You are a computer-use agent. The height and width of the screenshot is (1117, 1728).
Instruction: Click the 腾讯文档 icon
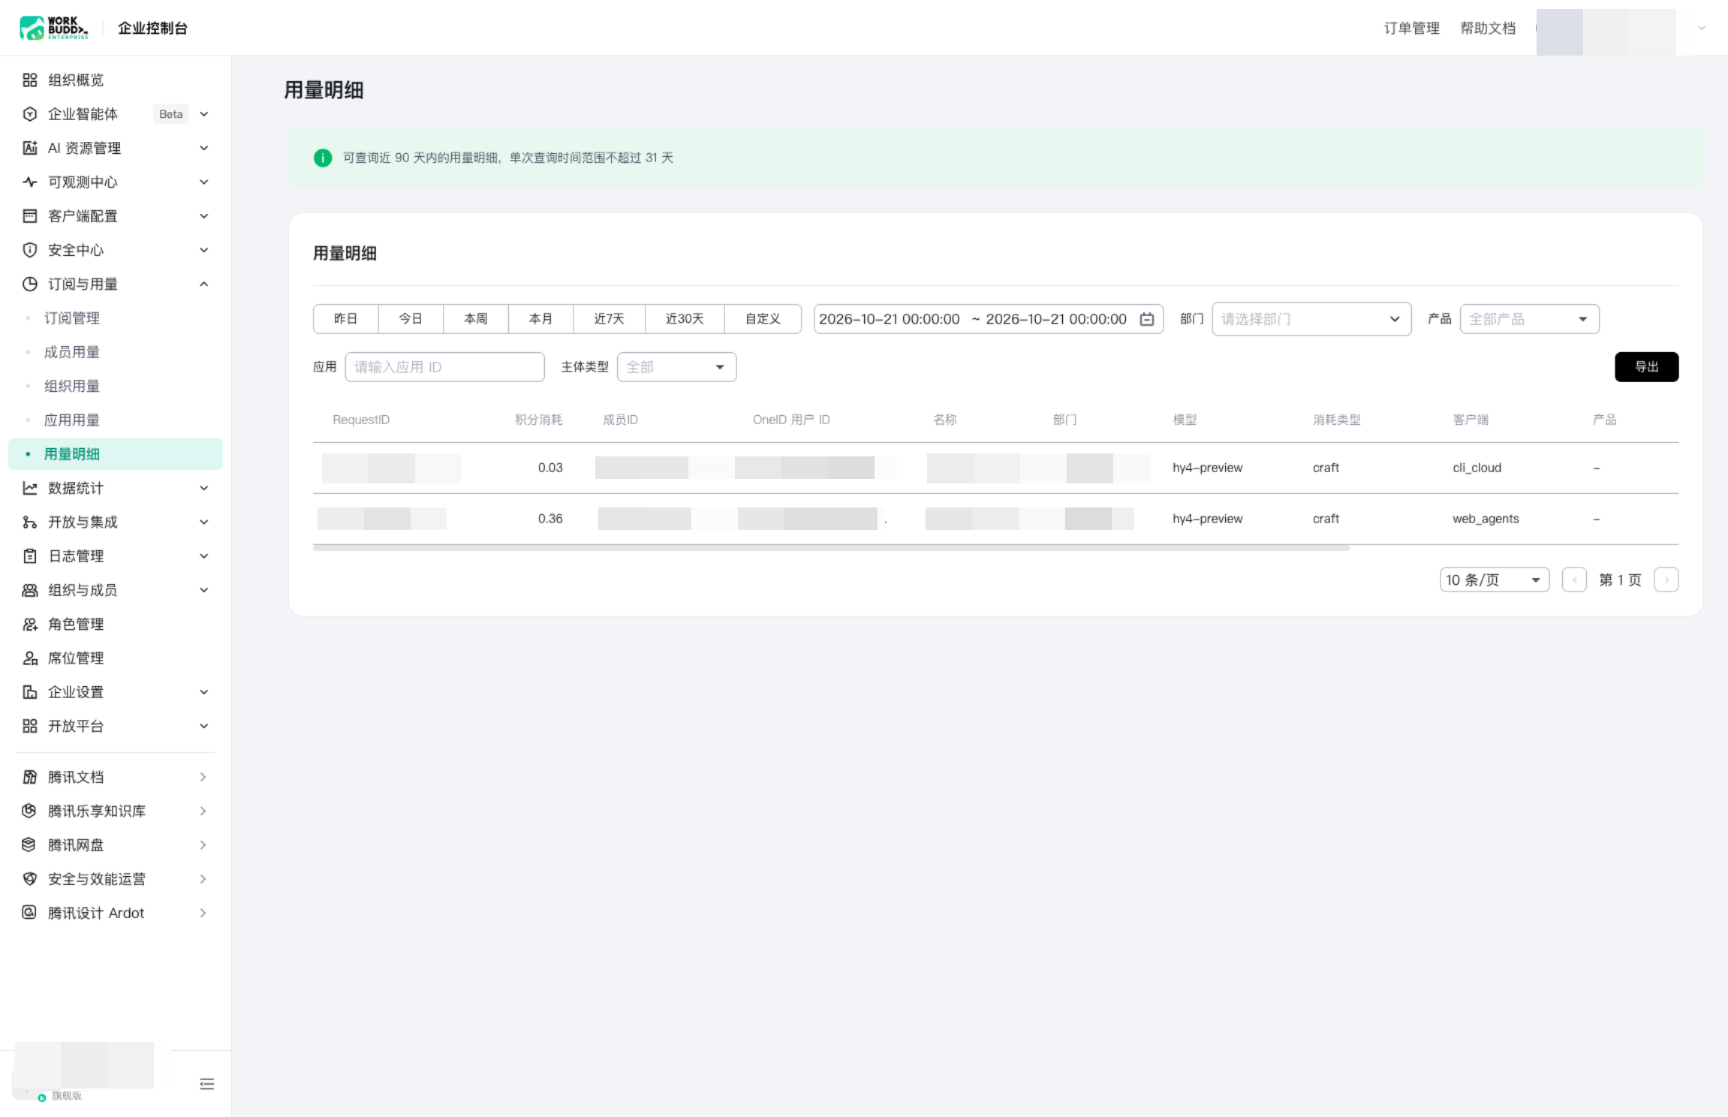pos(30,777)
